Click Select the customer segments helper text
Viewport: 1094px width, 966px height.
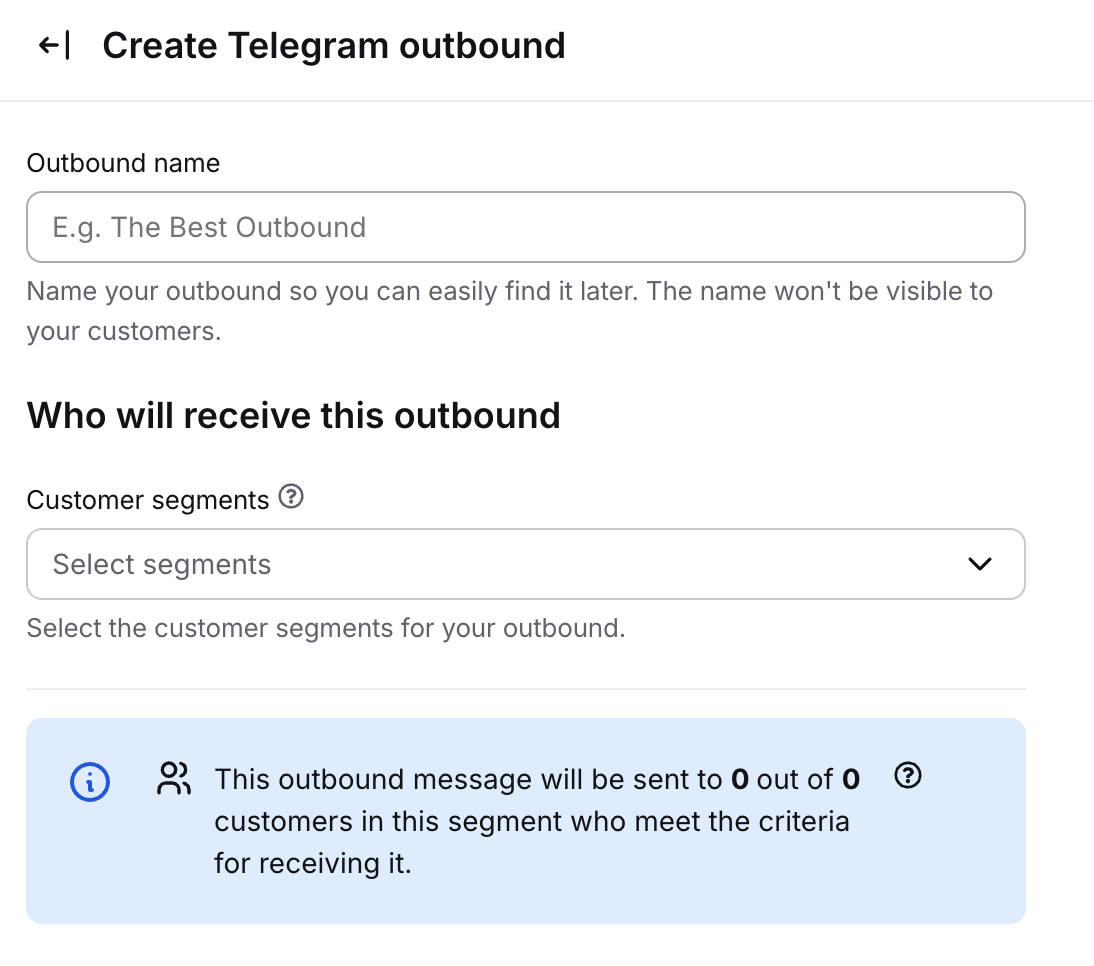[x=325, y=629]
